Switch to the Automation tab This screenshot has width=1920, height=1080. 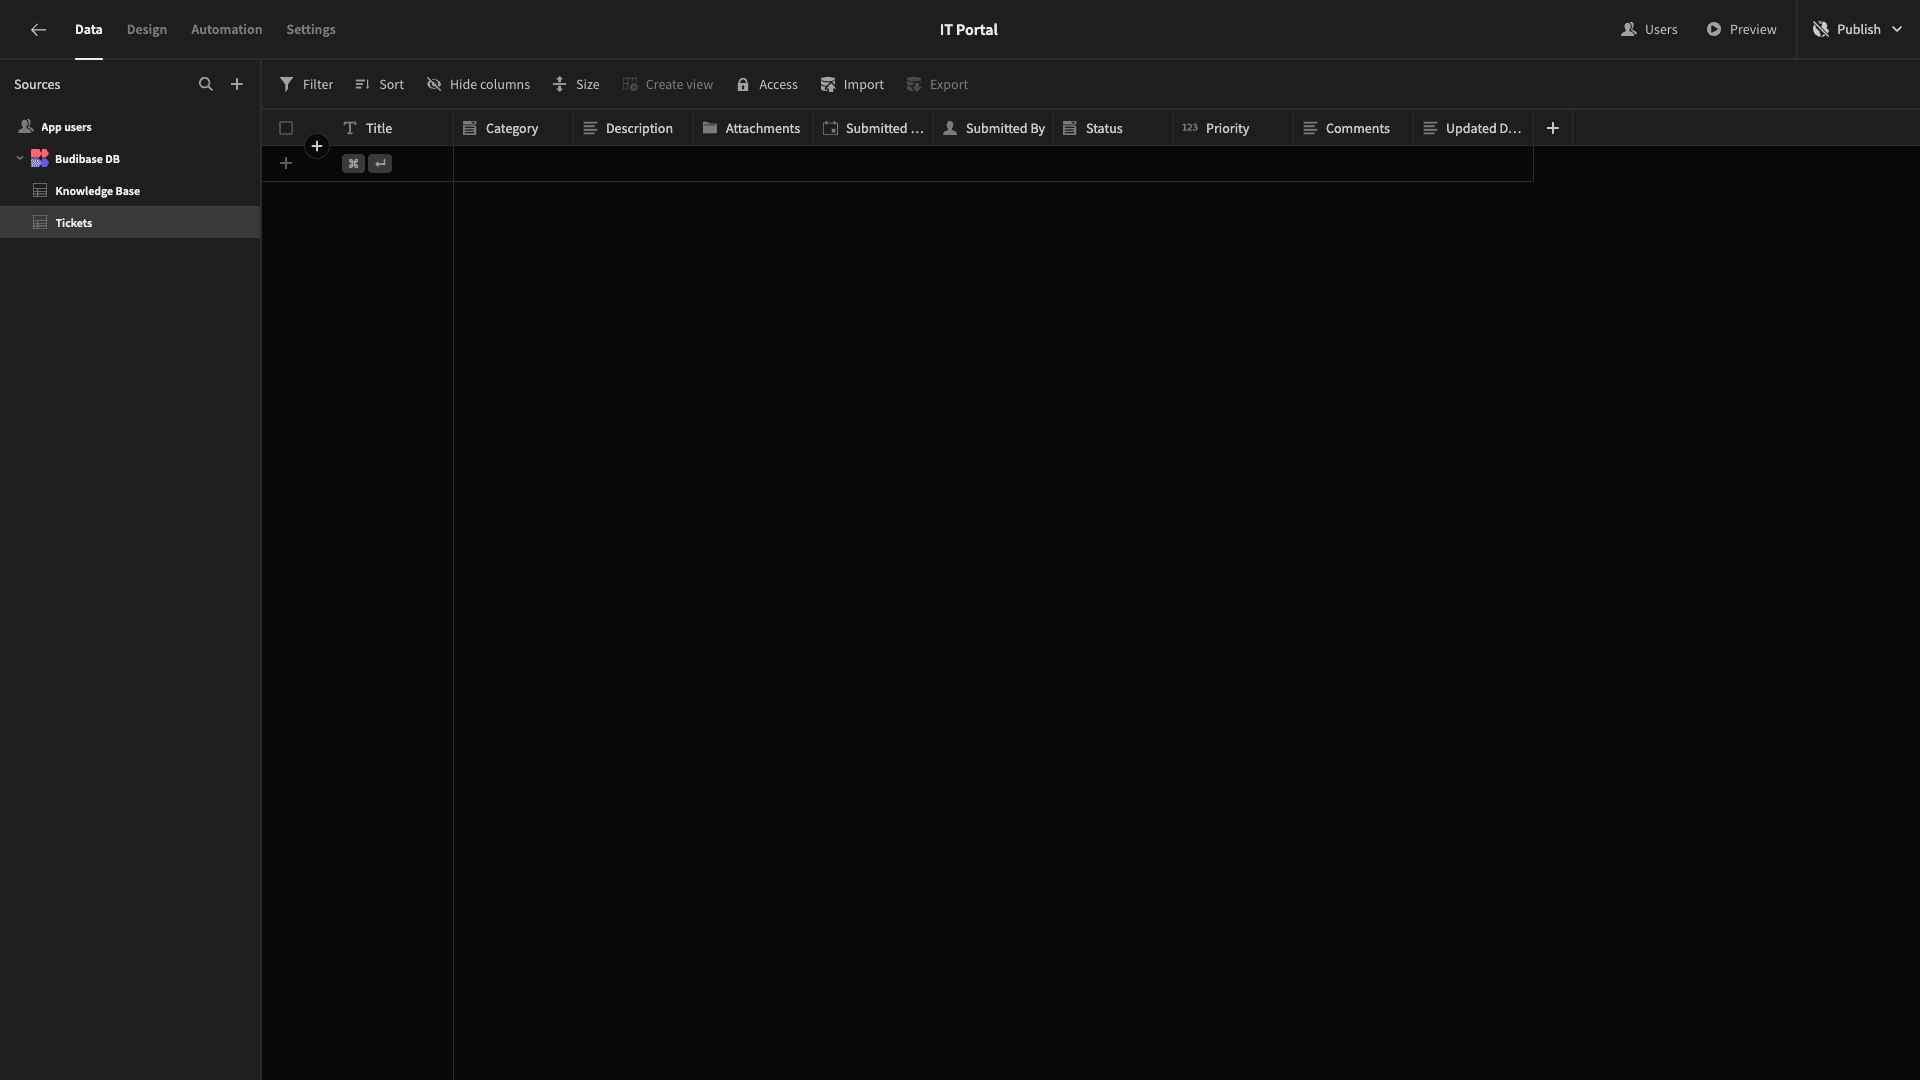[227, 30]
